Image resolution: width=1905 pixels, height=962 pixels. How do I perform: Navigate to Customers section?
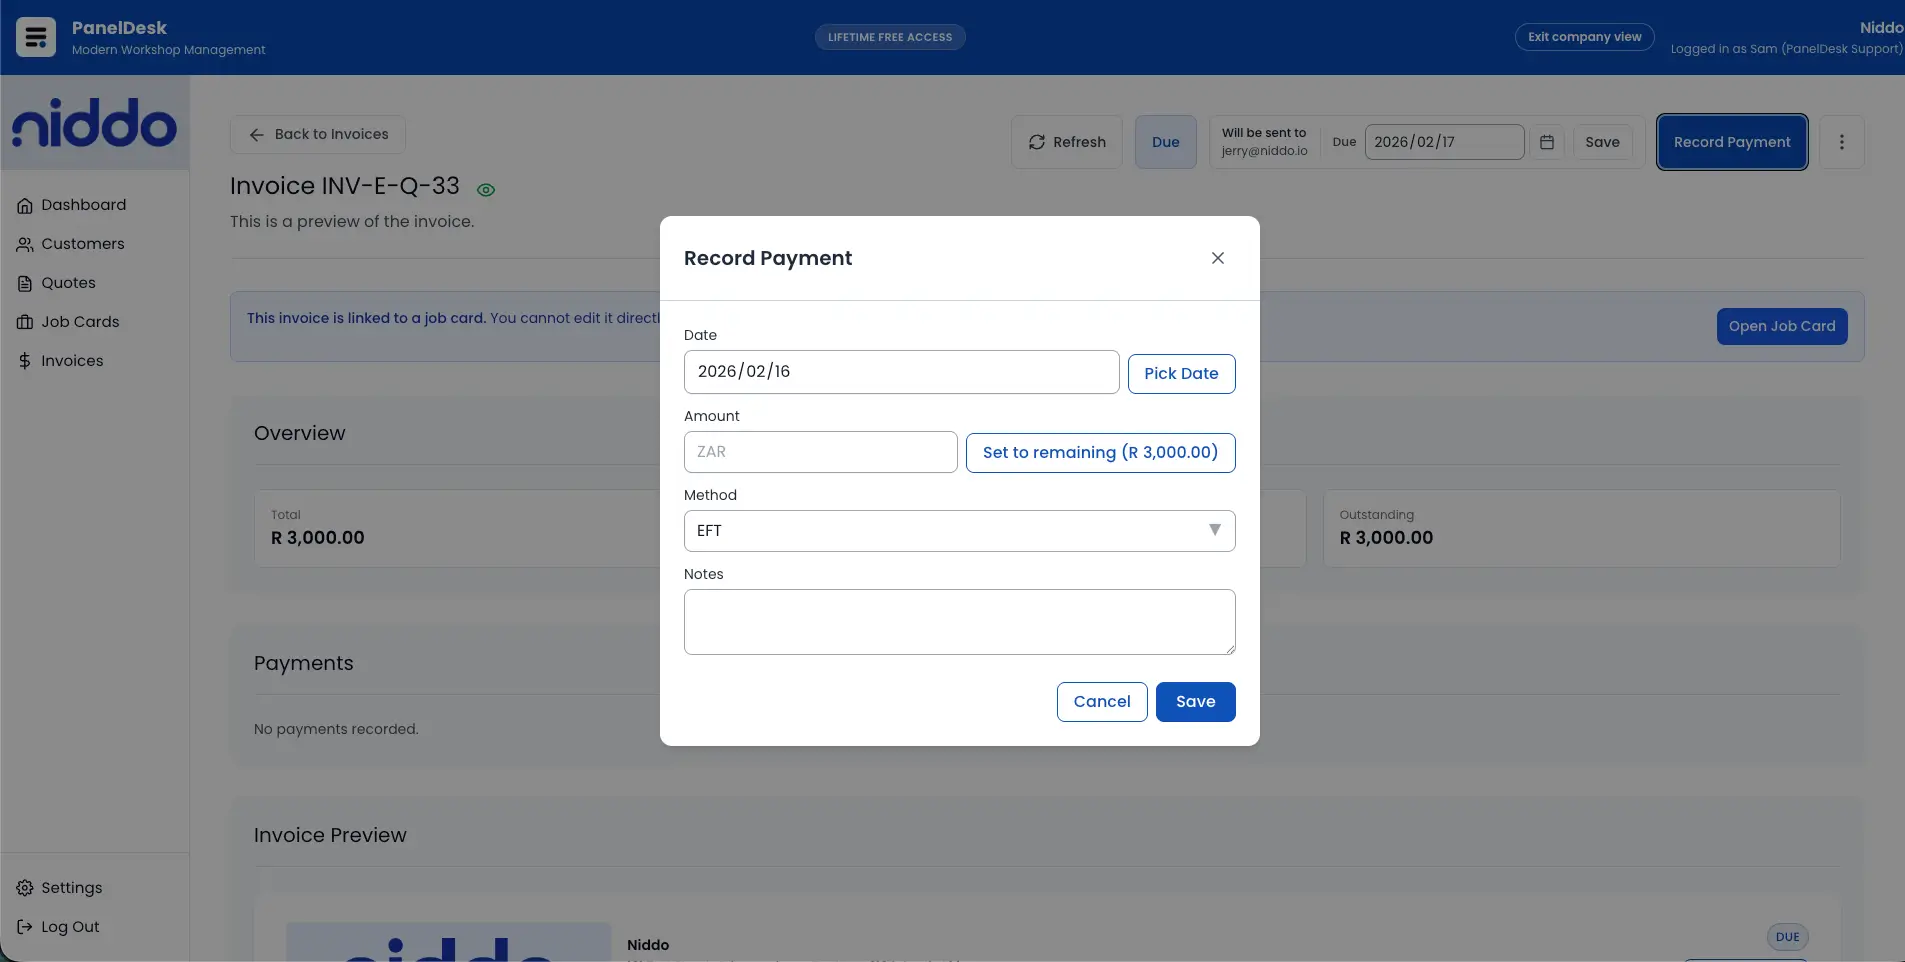click(x=83, y=243)
